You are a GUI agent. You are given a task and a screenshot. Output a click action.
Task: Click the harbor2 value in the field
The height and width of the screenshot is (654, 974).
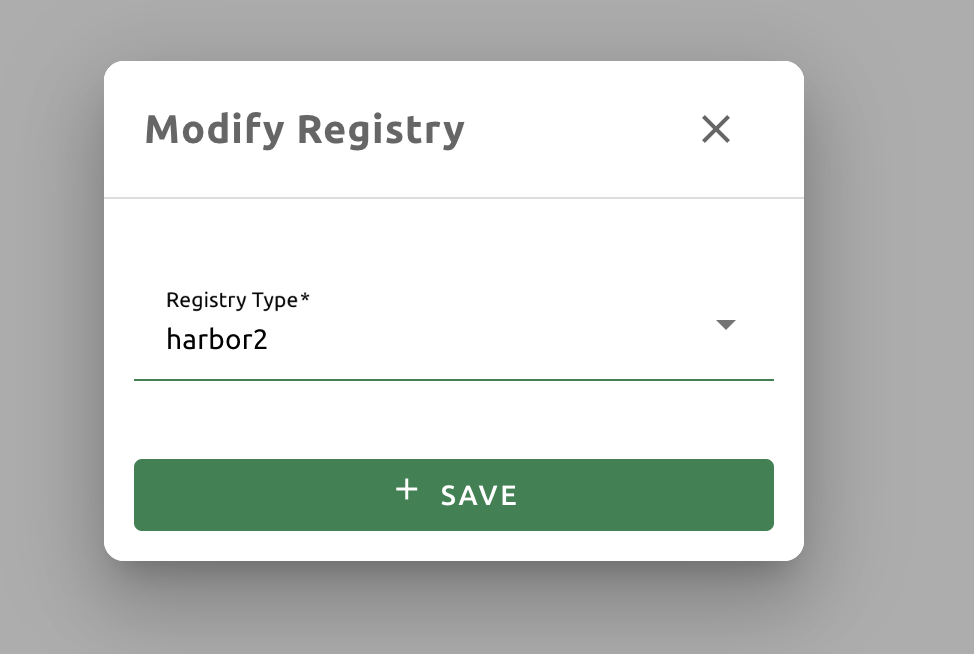217,339
